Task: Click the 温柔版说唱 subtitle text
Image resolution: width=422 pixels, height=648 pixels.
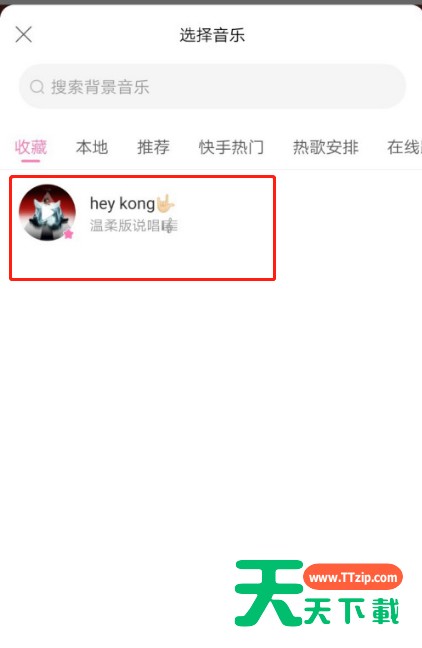Action: (125, 225)
